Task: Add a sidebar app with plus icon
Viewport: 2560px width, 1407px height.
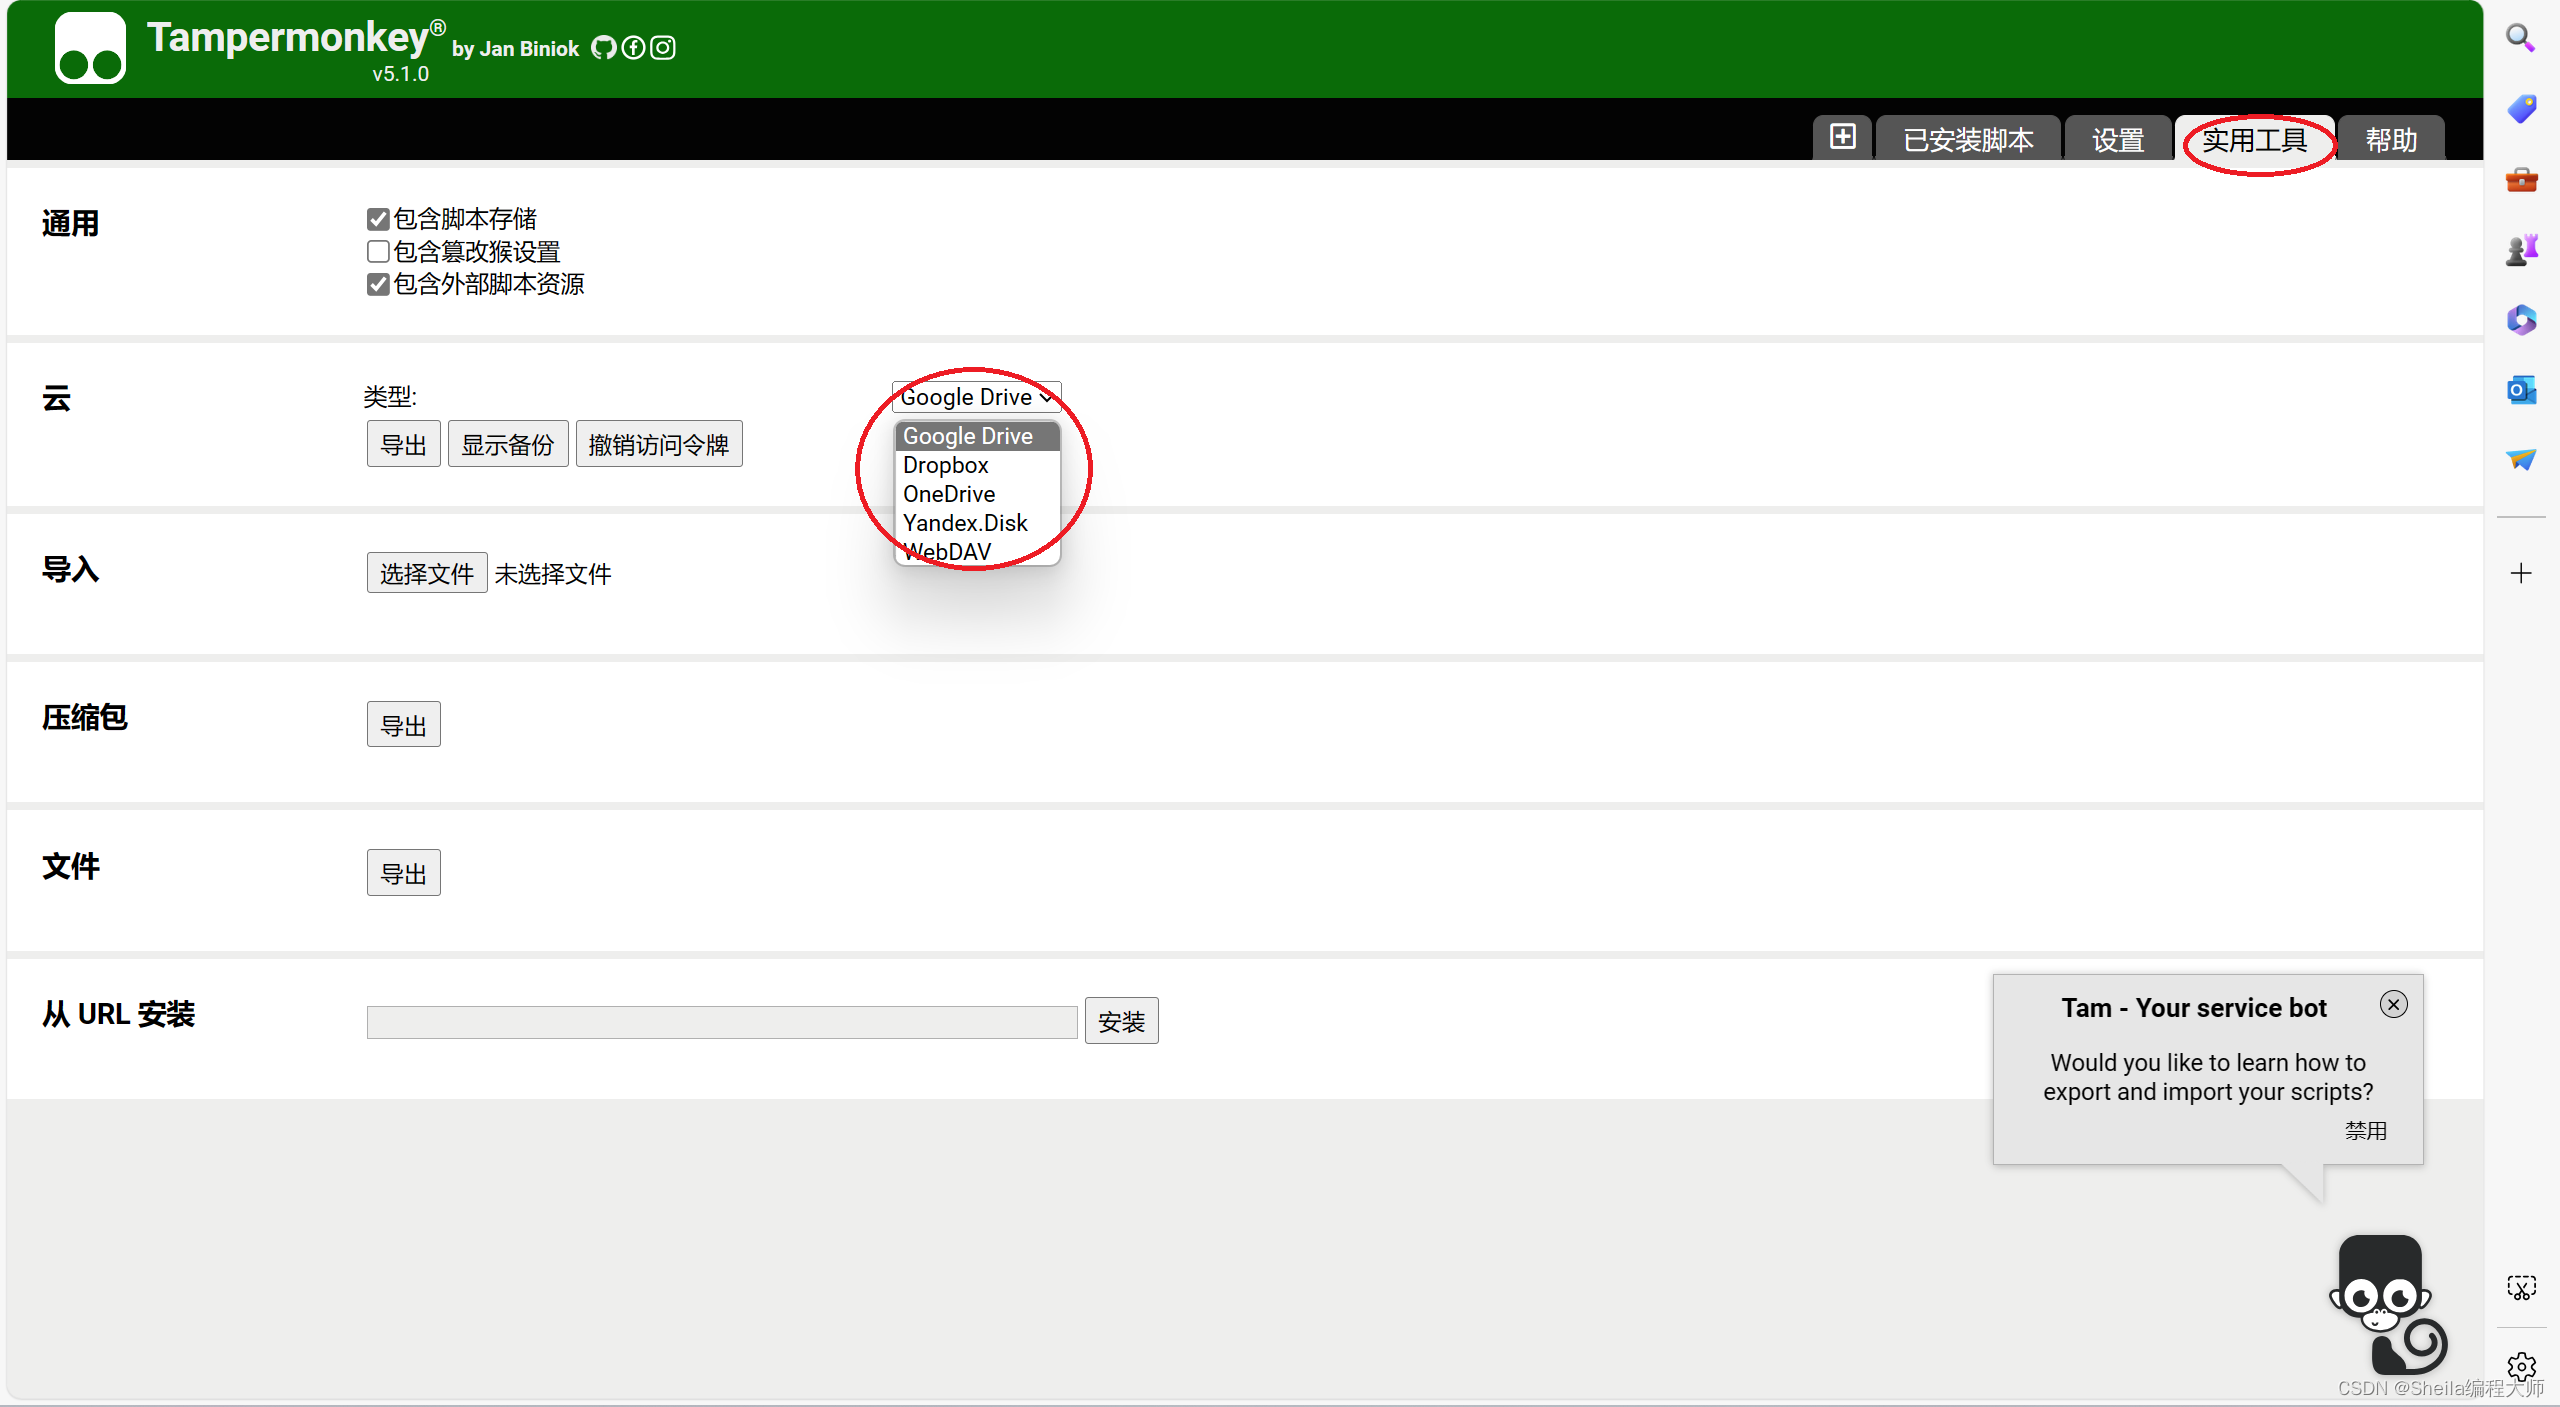Action: tap(2521, 573)
